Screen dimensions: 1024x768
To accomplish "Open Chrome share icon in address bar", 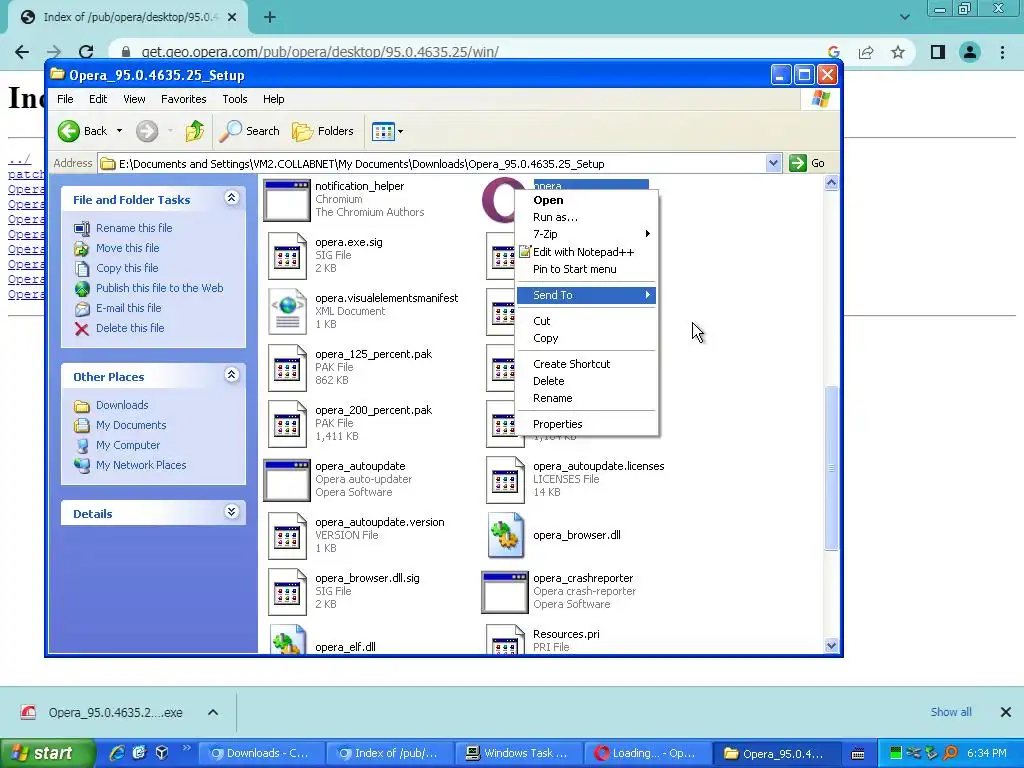I will tap(866, 52).
